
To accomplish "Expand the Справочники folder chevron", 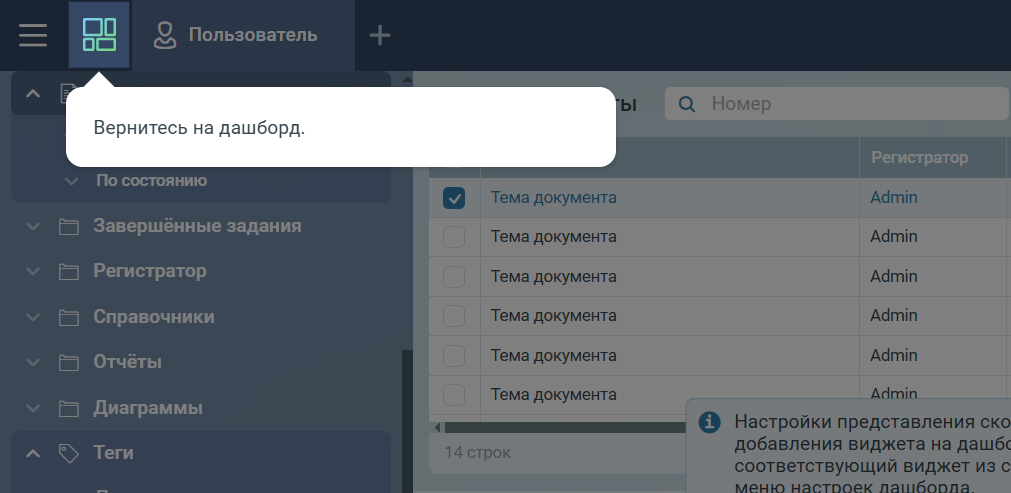I will point(33,317).
